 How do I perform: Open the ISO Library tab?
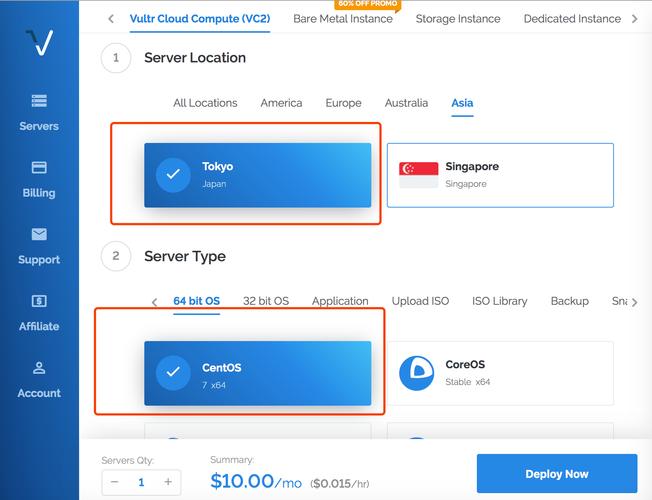(x=499, y=301)
